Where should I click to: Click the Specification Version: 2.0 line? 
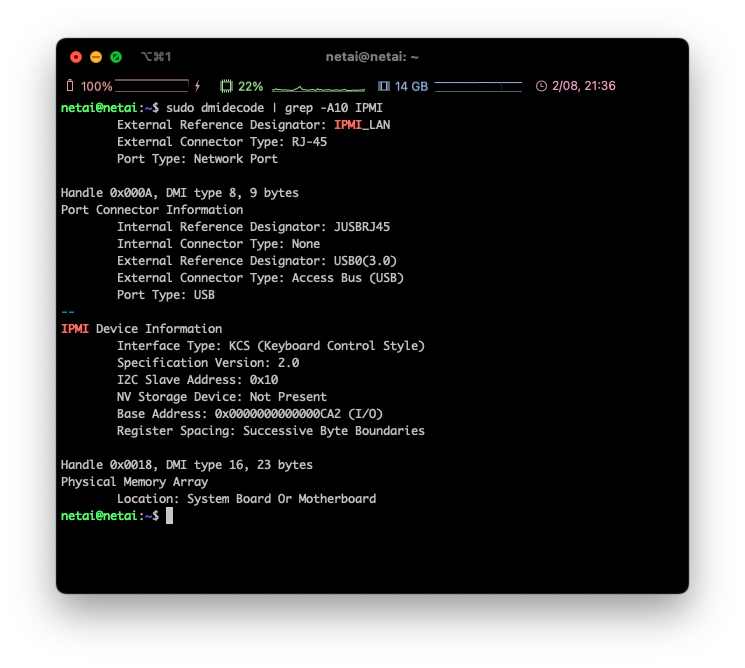coord(208,363)
